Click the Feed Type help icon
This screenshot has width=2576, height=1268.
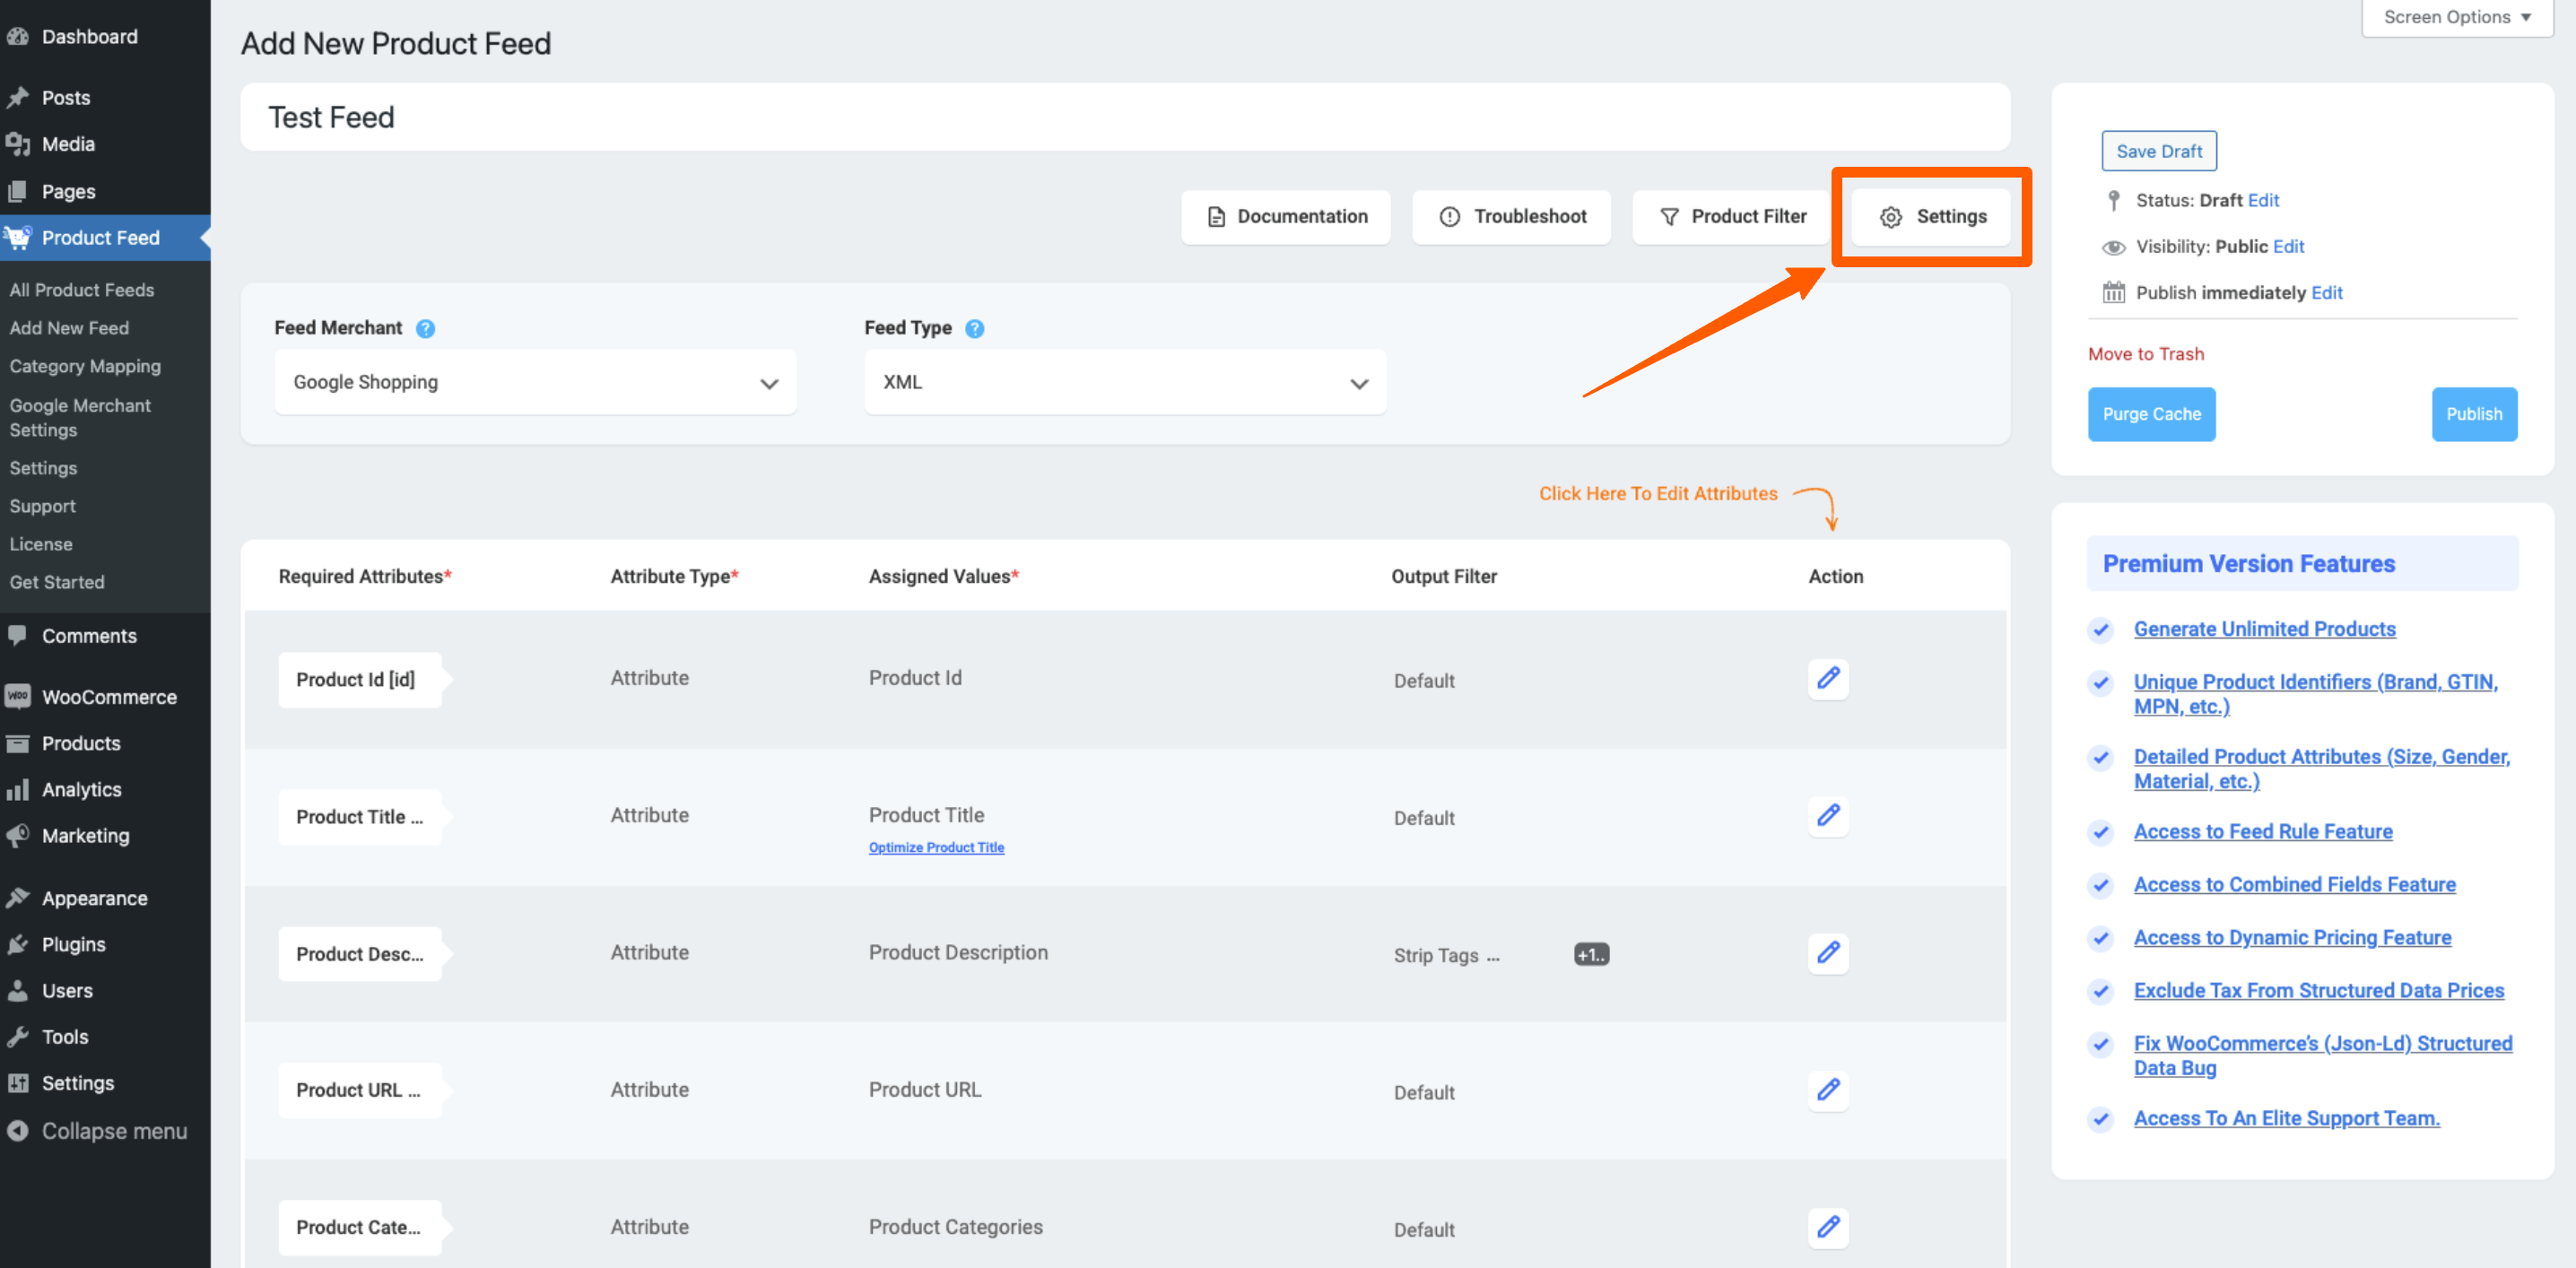tap(975, 328)
